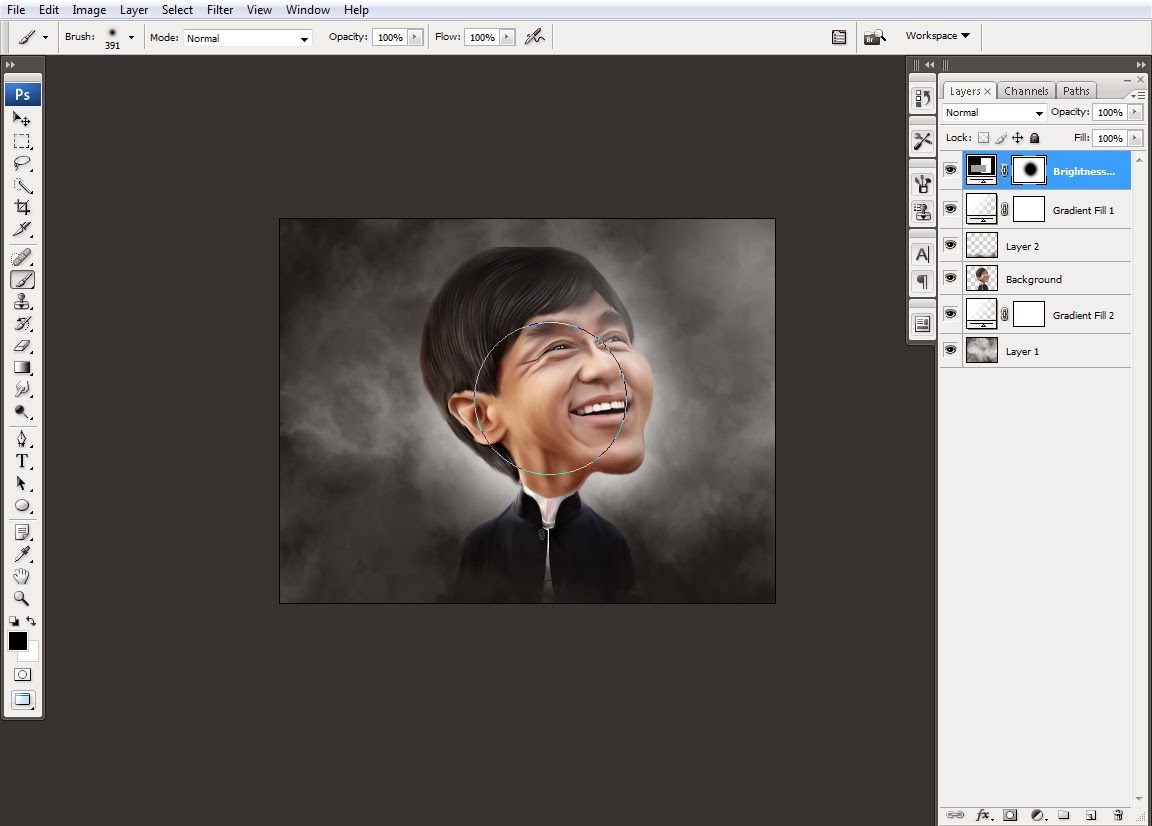Image resolution: width=1152 pixels, height=826 pixels.
Task: Open the brush Mode dropdown
Action: click(x=248, y=38)
